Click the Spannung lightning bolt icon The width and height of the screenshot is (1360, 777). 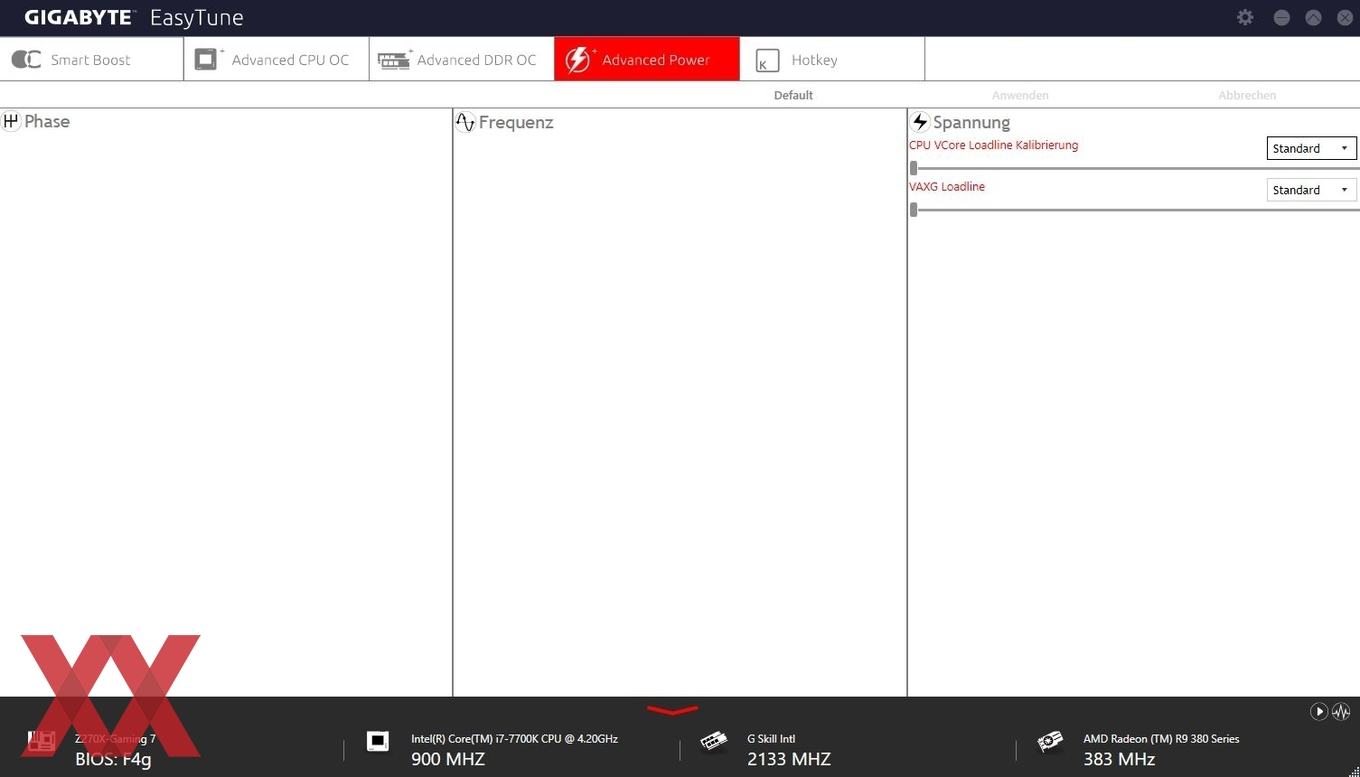click(x=920, y=122)
